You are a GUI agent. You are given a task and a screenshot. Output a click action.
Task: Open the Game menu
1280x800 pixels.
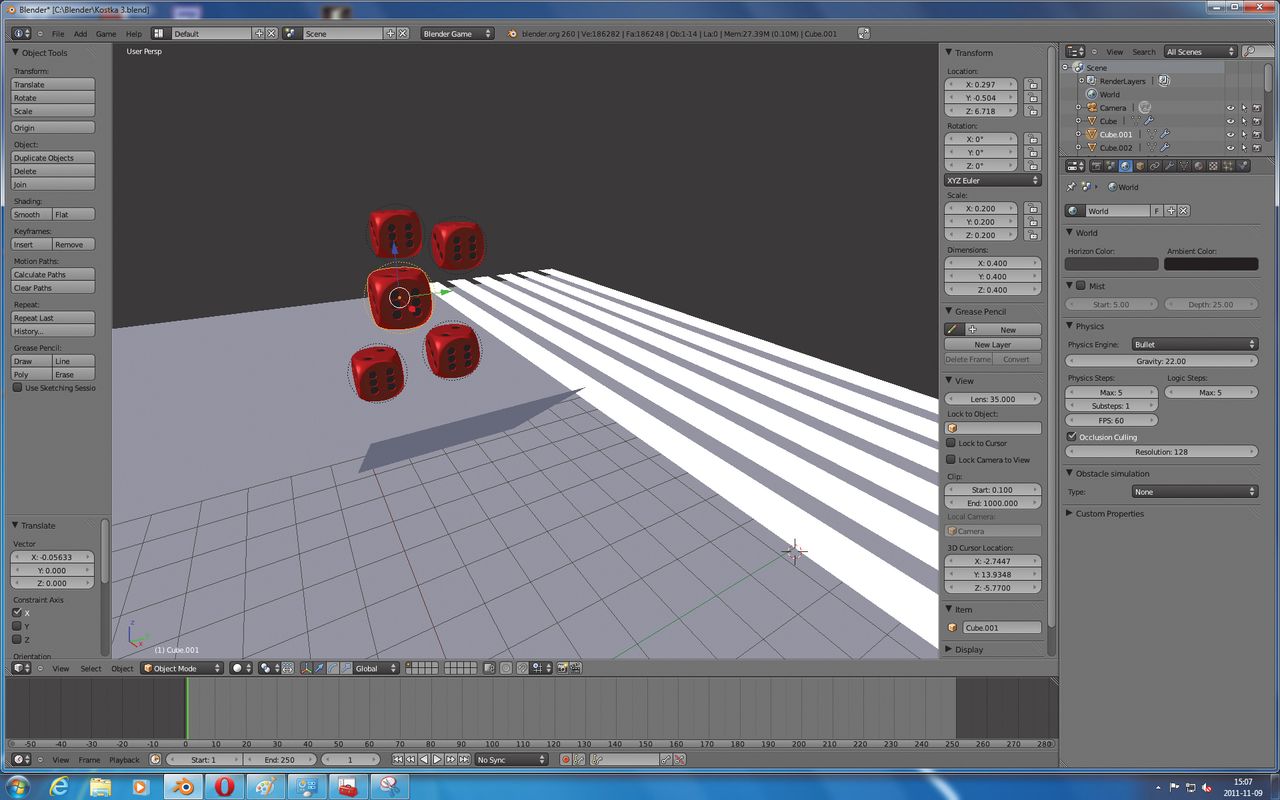pos(105,34)
